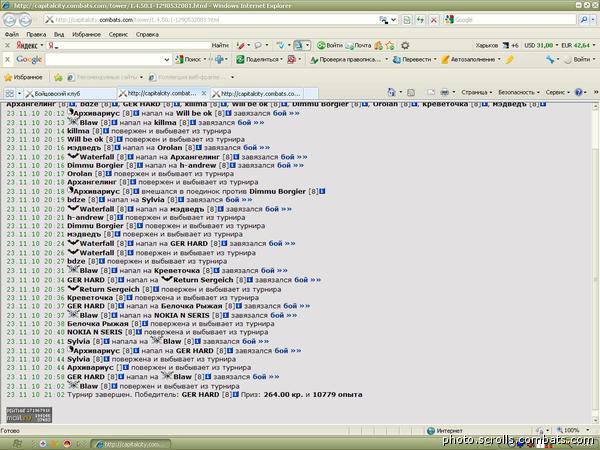Viewport: 600px width, 450px height.
Task: Open the Quick Tabs list dropdown arrow
Action: tap(19, 93)
